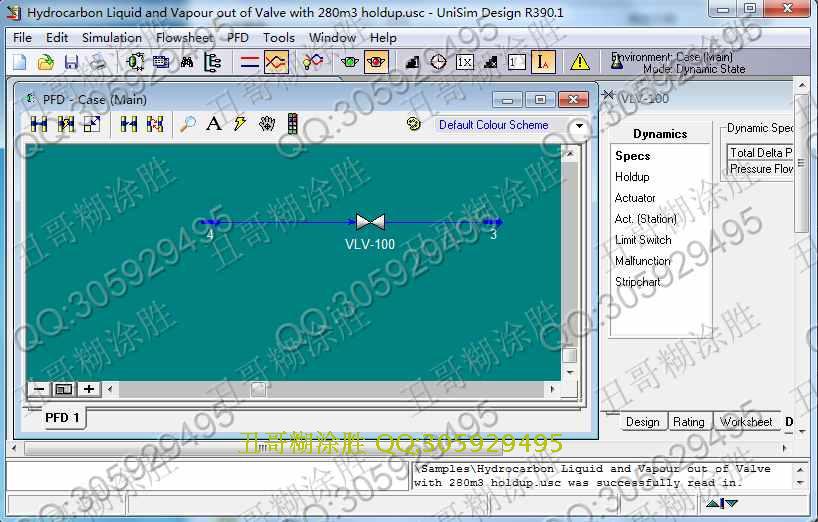Select Specs page in Dynamics list
Viewport: 818px width, 522px height.
(632, 156)
